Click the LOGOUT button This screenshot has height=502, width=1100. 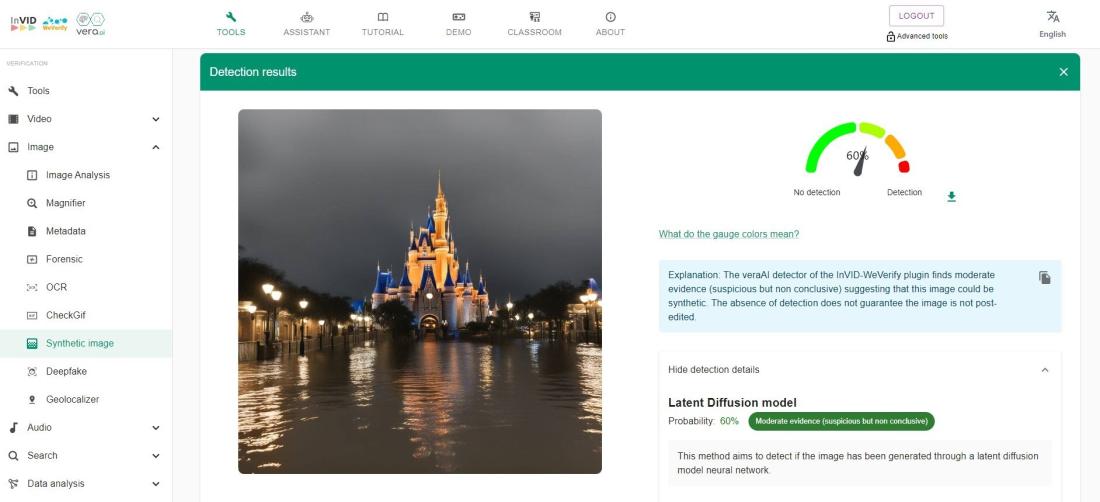pyautogui.click(x=916, y=15)
